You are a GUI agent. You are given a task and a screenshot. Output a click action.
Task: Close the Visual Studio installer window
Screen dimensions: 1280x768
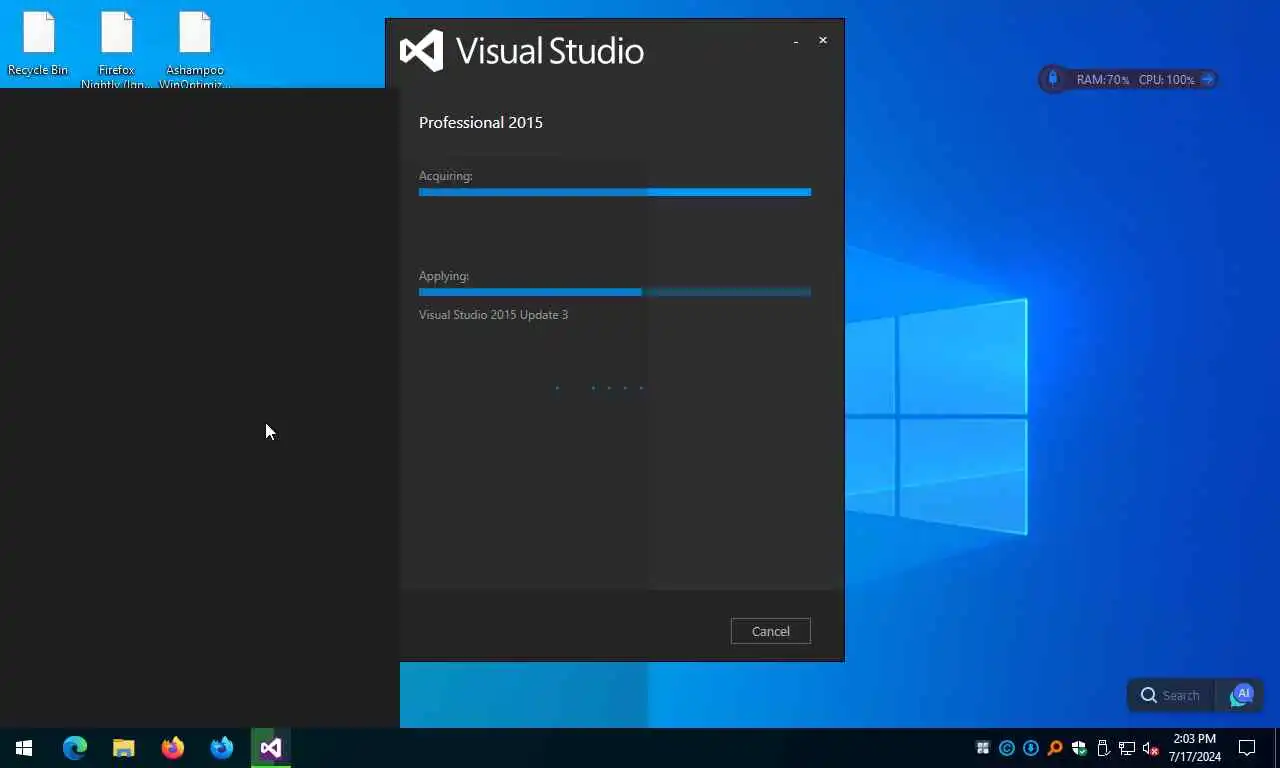(x=823, y=40)
